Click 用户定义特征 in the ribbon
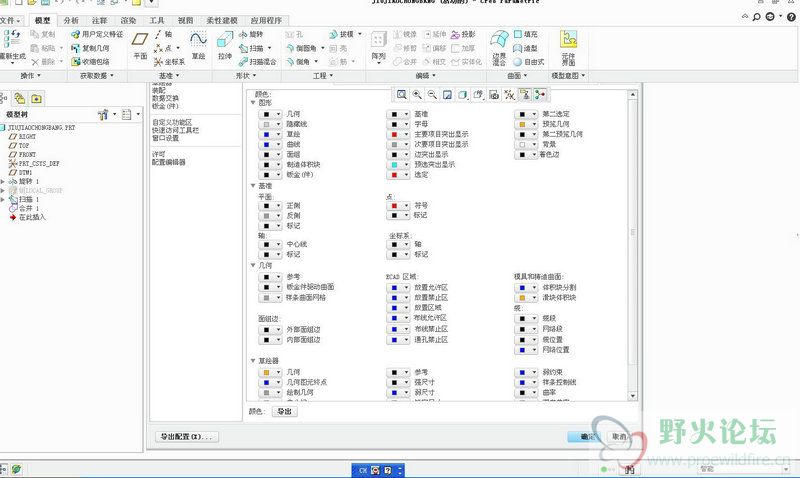This screenshot has width=800, height=478. click(x=97, y=34)
